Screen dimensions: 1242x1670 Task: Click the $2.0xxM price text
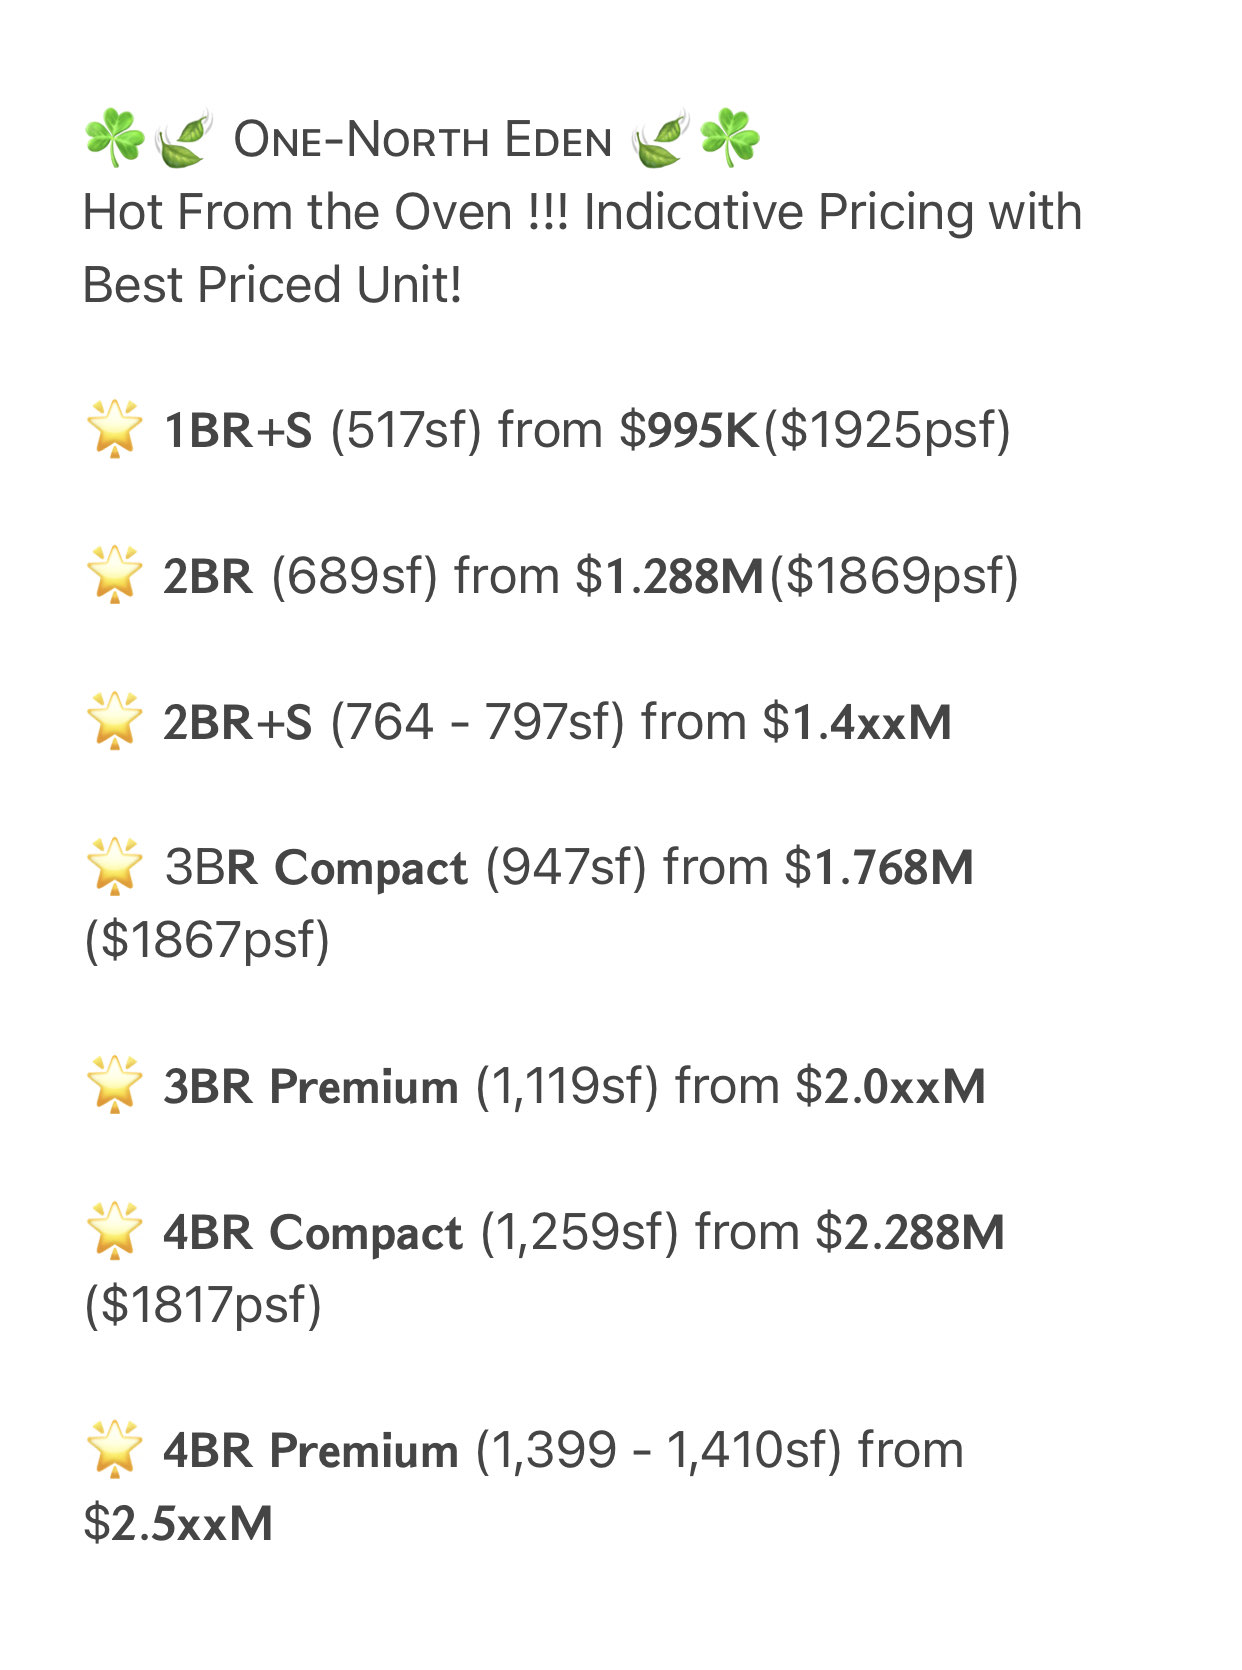891,1086
